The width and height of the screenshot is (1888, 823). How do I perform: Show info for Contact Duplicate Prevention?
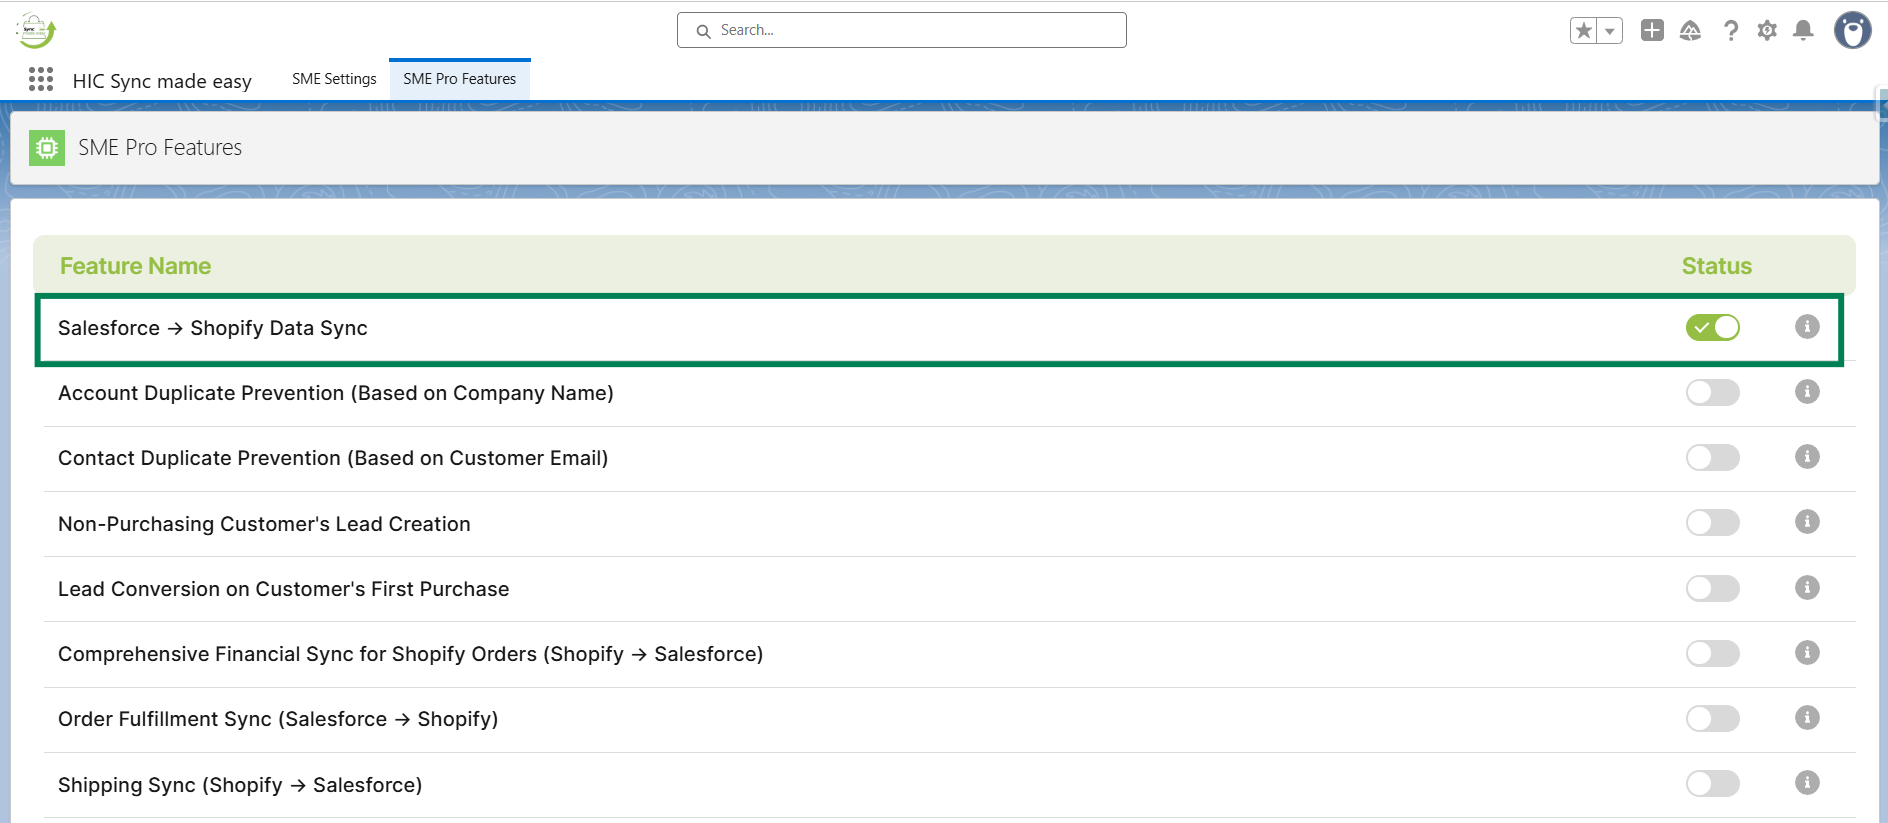[1807, 456]
